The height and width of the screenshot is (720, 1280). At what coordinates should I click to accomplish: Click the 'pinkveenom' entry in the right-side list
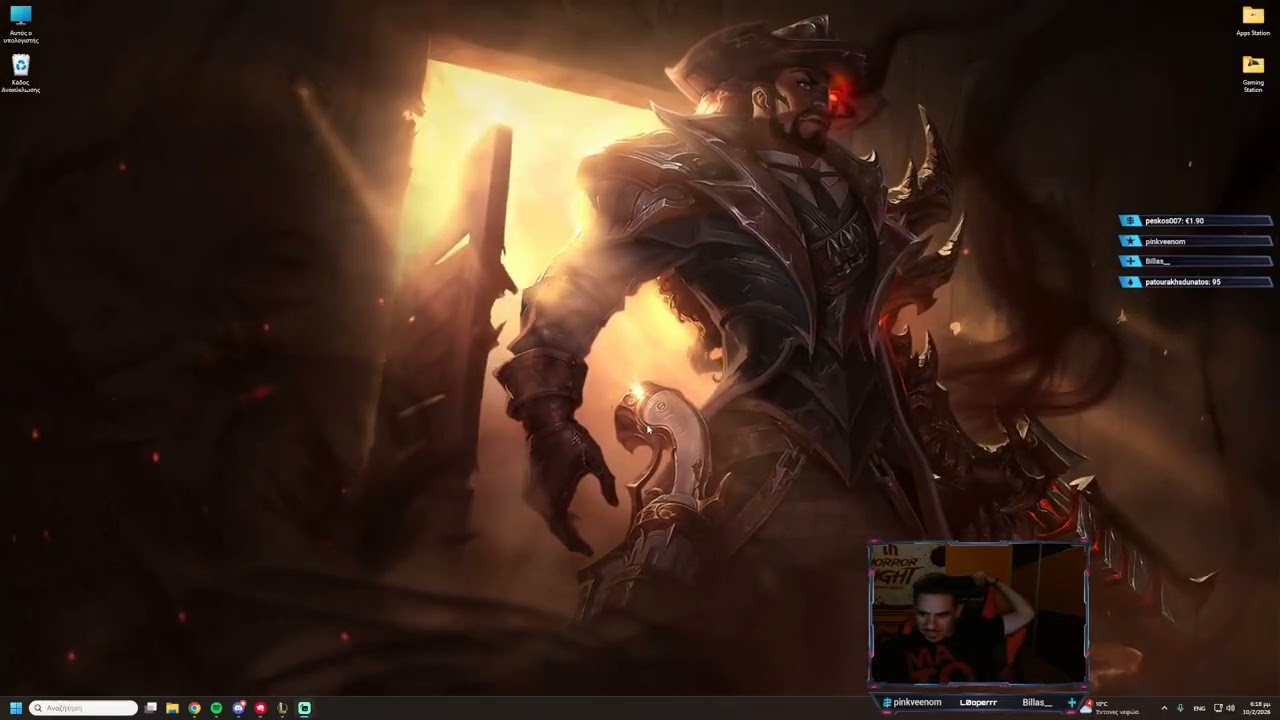pyautogui.click(x=1195, y=241)
